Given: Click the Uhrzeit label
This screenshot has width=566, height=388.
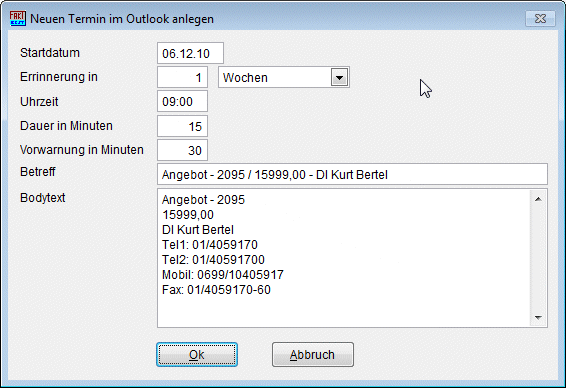Looking at the screenshot, I should tap(39, 102).
